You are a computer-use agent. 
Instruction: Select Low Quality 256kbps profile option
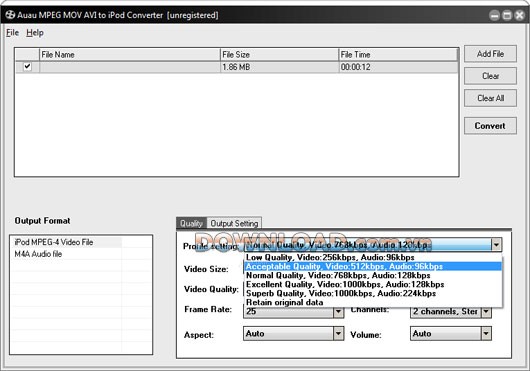pos(373,257)
